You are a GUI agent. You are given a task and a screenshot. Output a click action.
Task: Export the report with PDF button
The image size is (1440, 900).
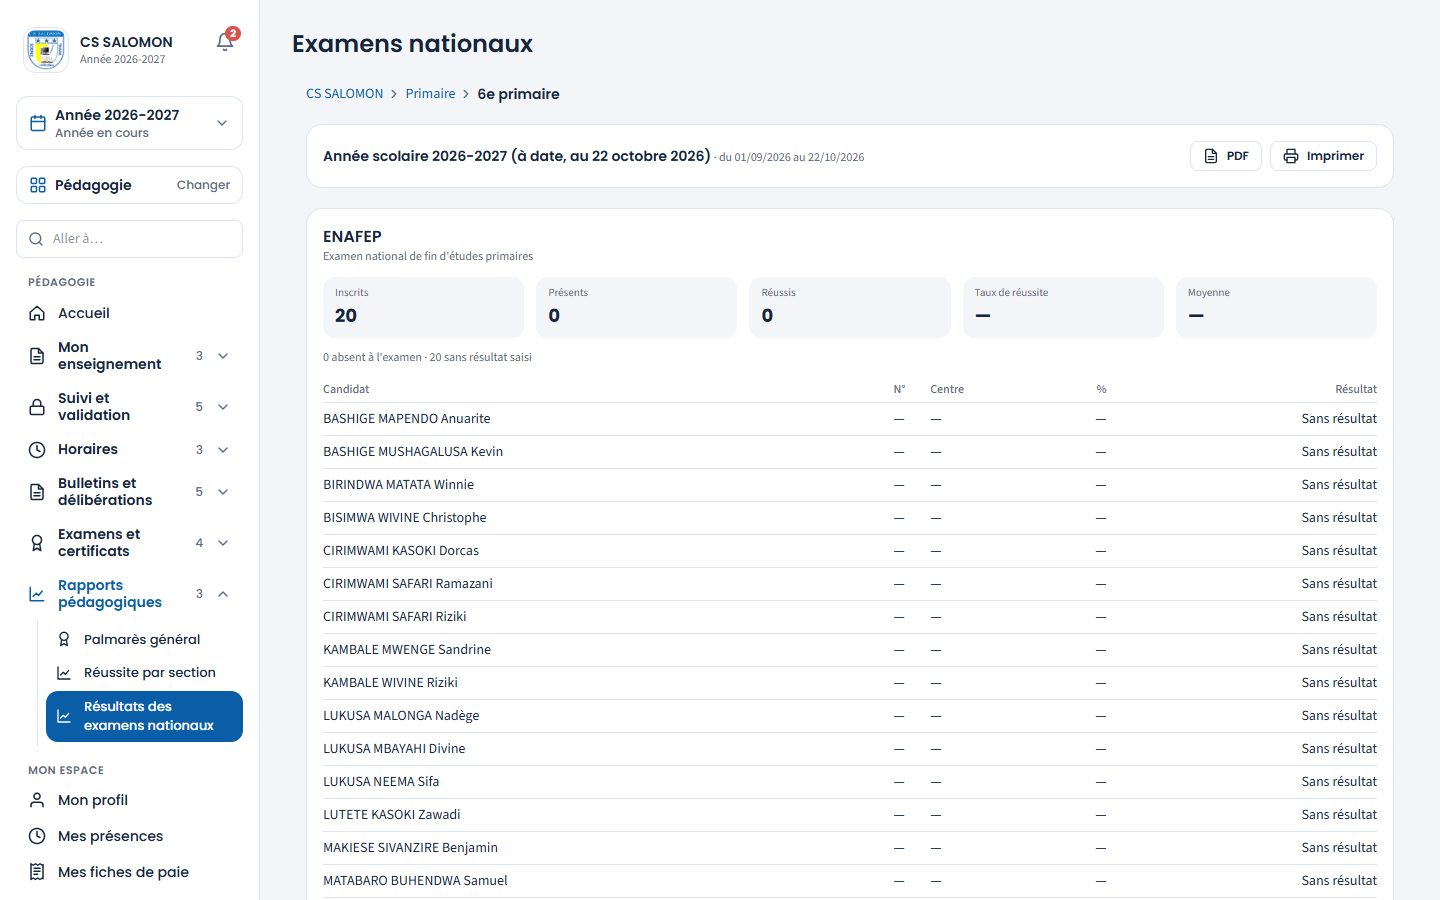1226,156
